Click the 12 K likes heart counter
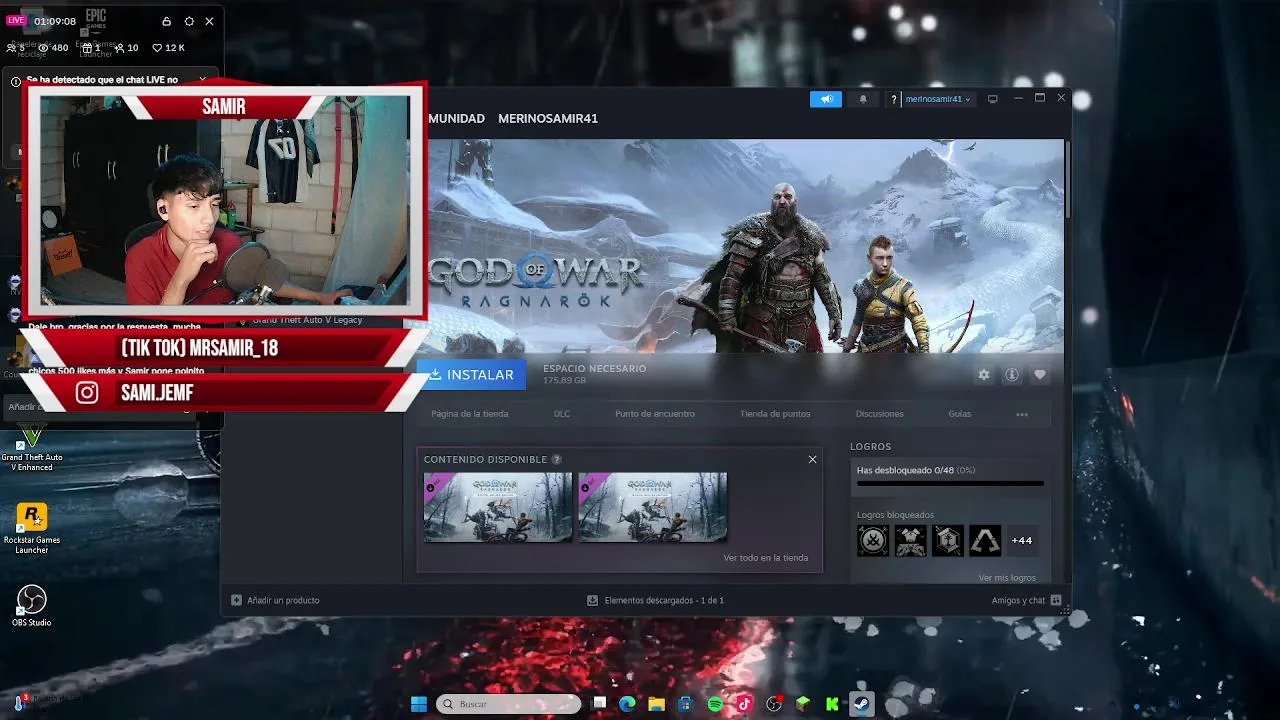The height and width of the screenshot is (720, 1280). click(x=168, y=48)
